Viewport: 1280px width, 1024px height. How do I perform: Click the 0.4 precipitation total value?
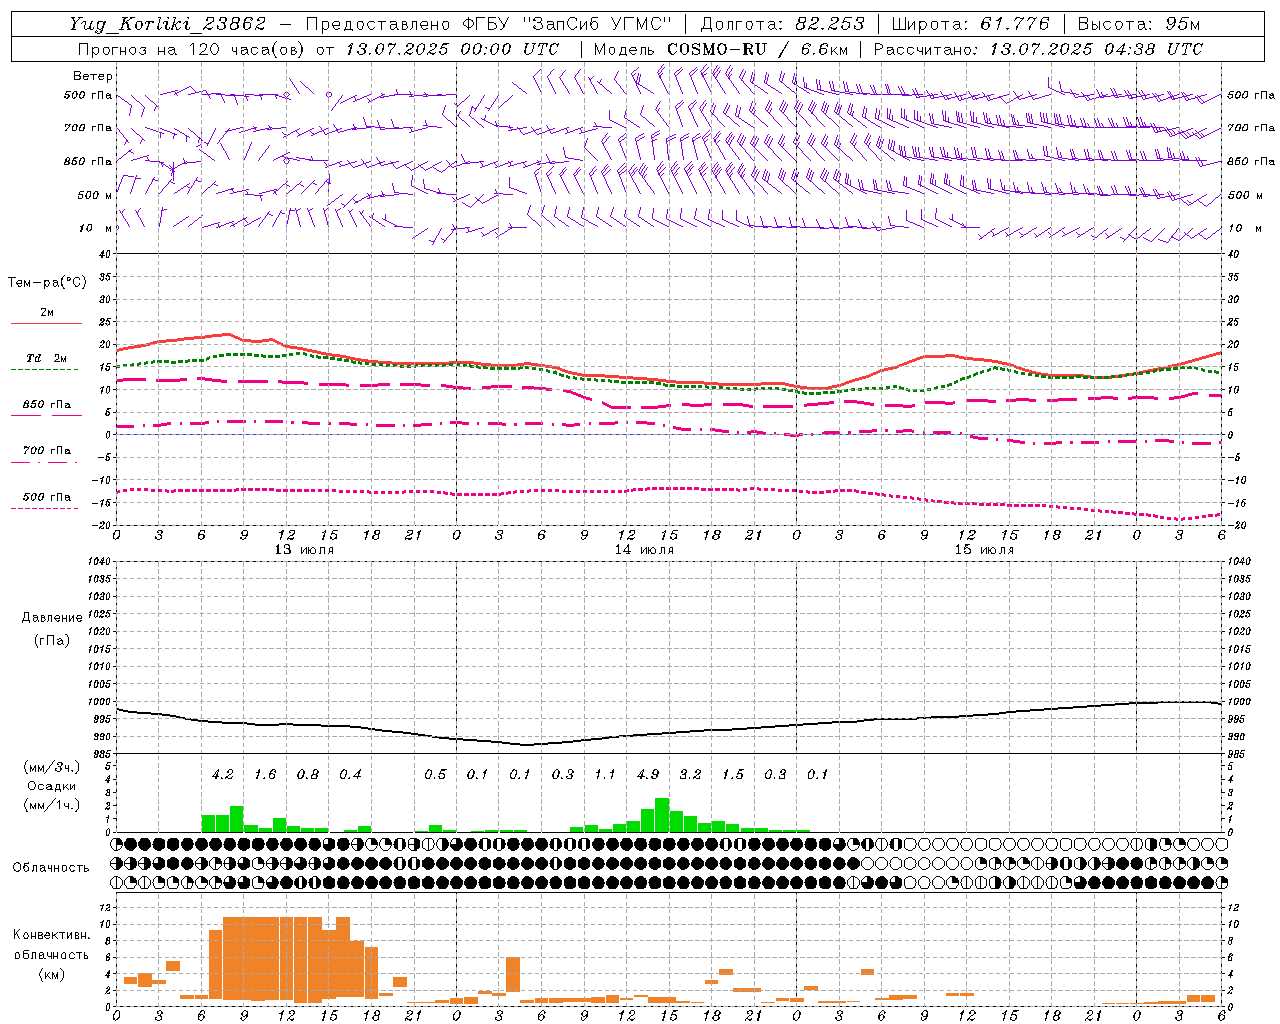(350, 774)
